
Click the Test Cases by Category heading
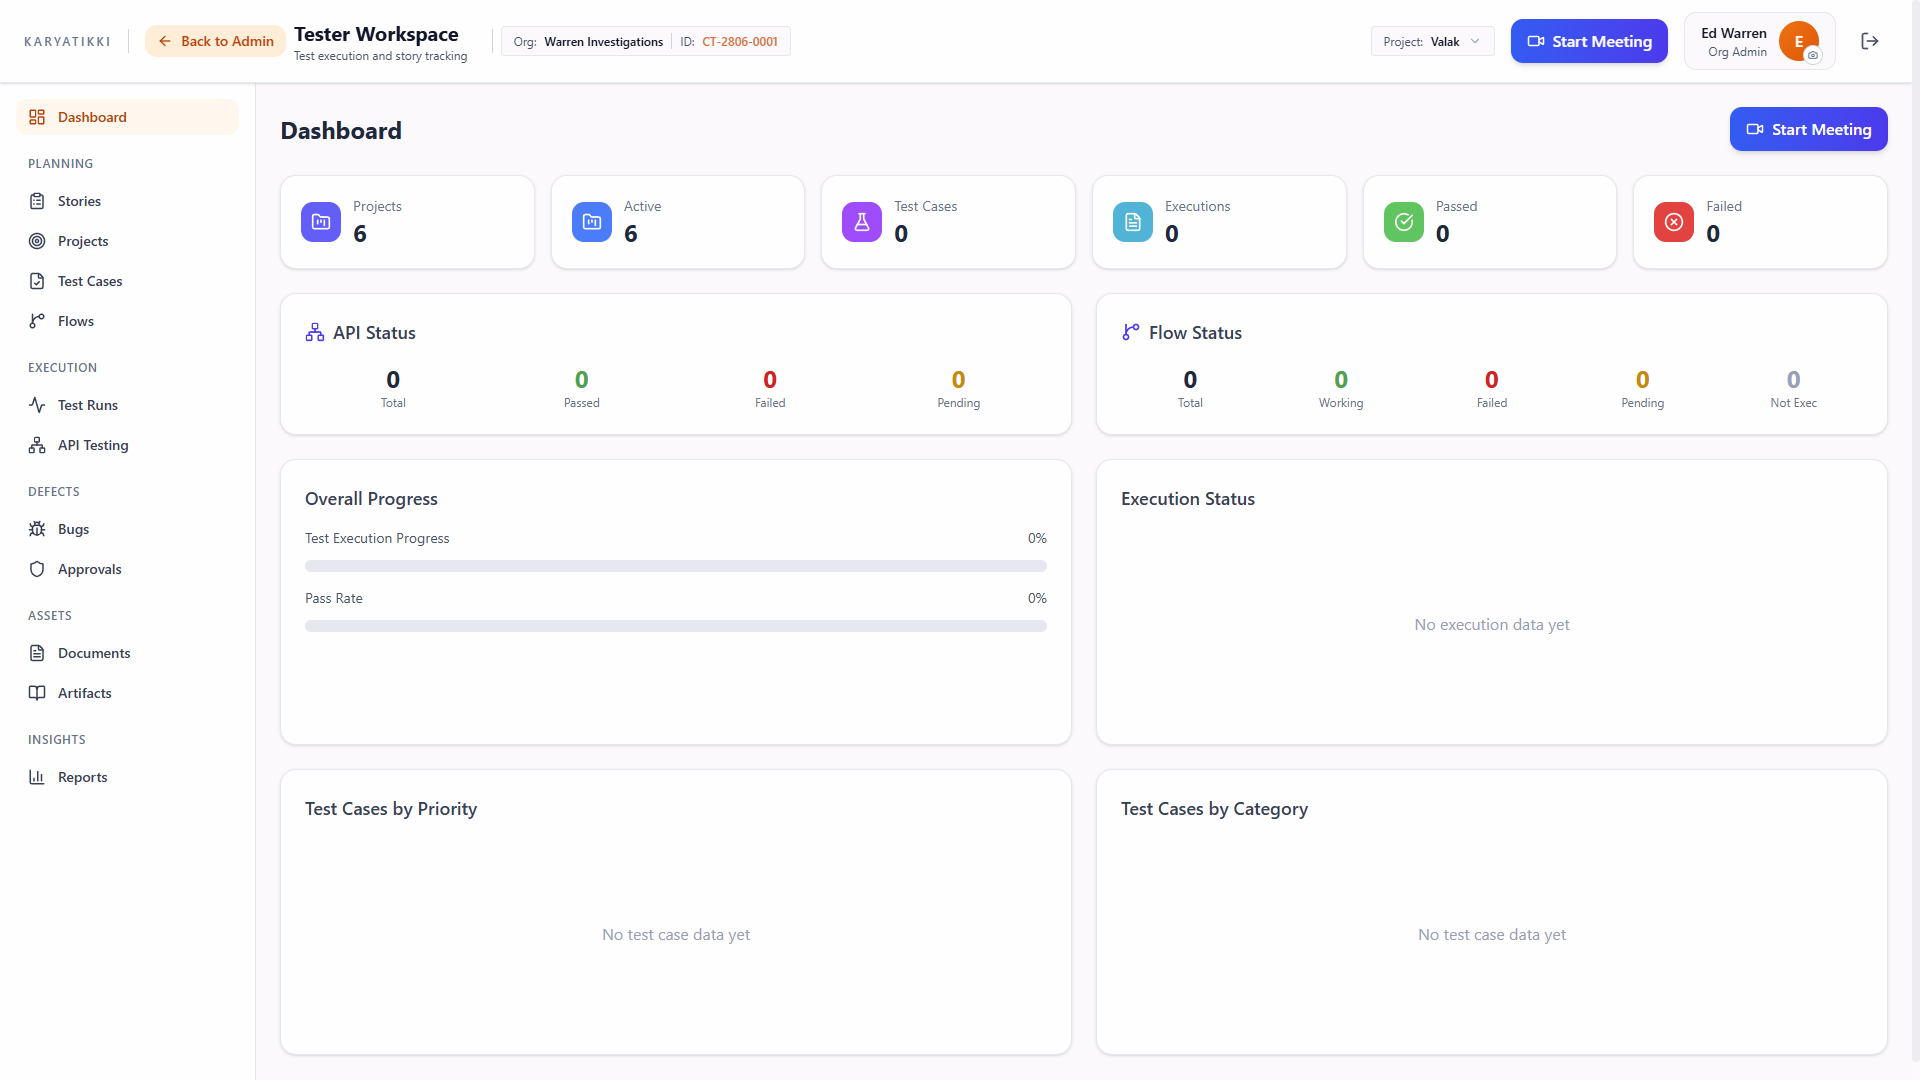coord(1214,809)
